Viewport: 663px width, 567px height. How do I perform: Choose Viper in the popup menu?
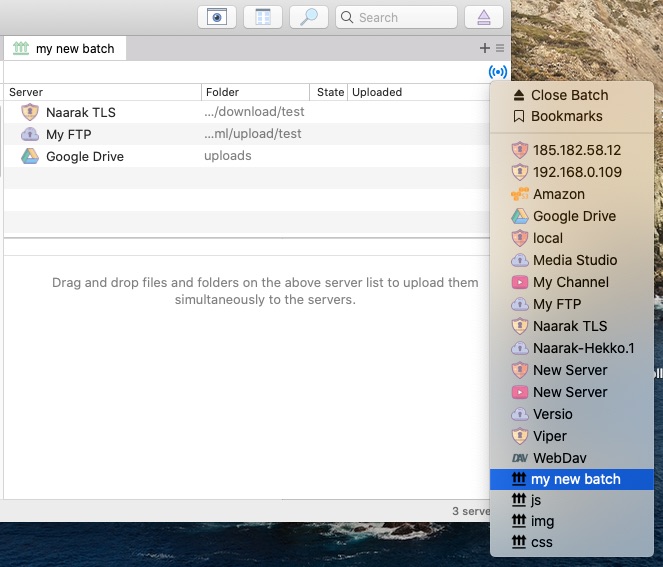572,436
